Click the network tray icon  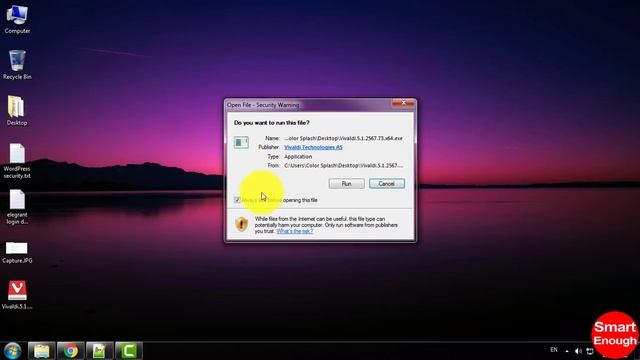pyautogui.click(x=590, y=351)
